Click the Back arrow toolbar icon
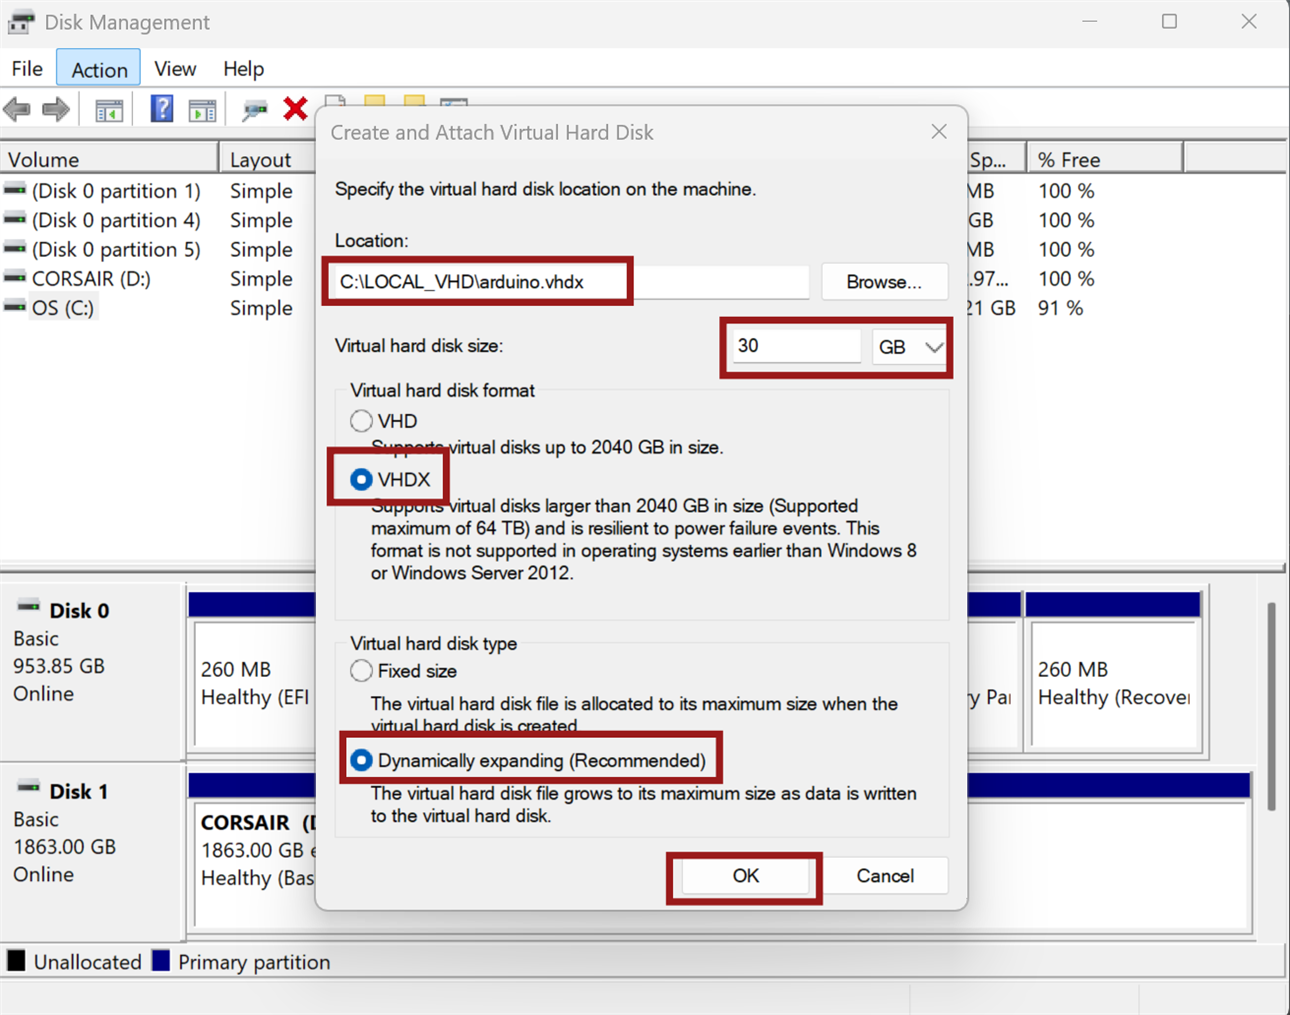1290x1015 pixels. coord(18,109)
